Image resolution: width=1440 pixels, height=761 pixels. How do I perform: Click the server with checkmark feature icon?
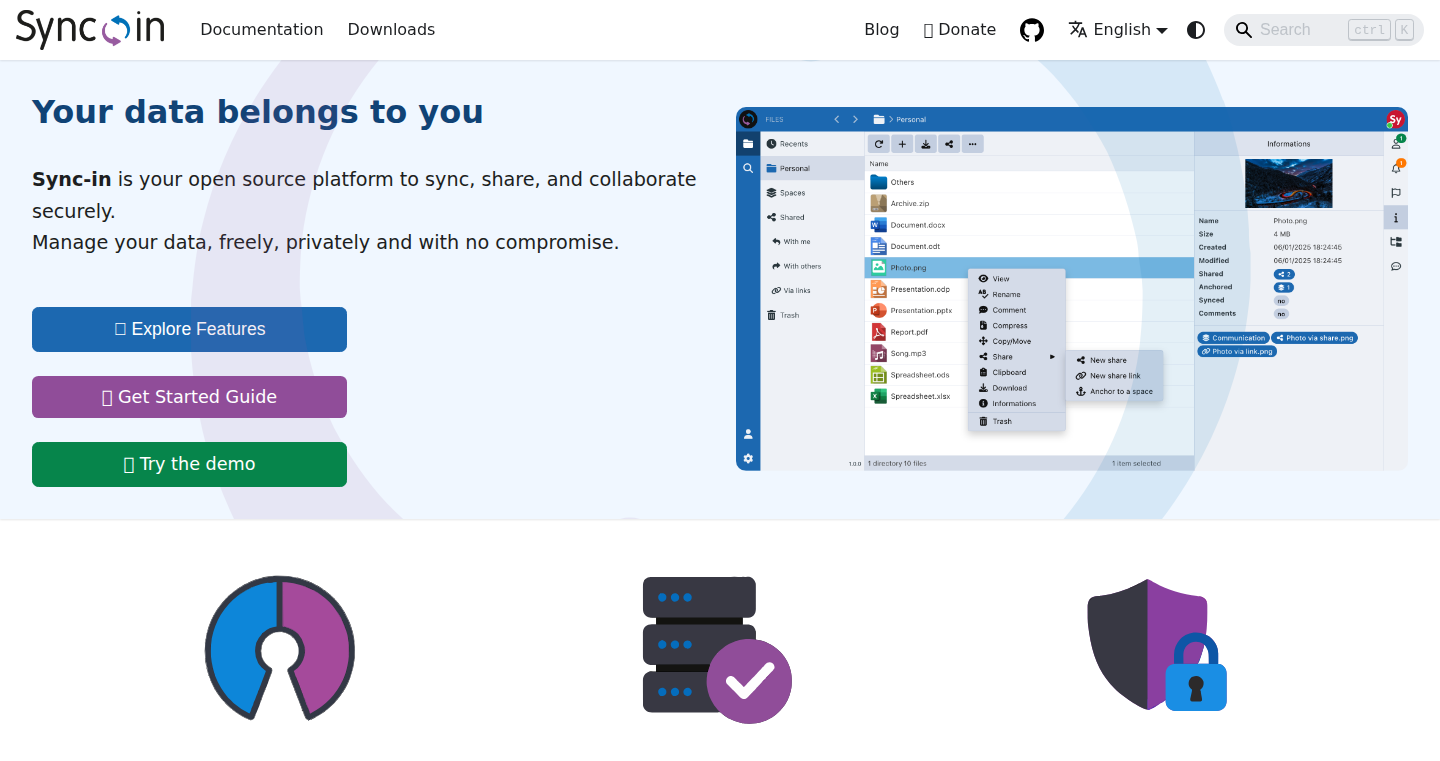click(x=717, y=650)
